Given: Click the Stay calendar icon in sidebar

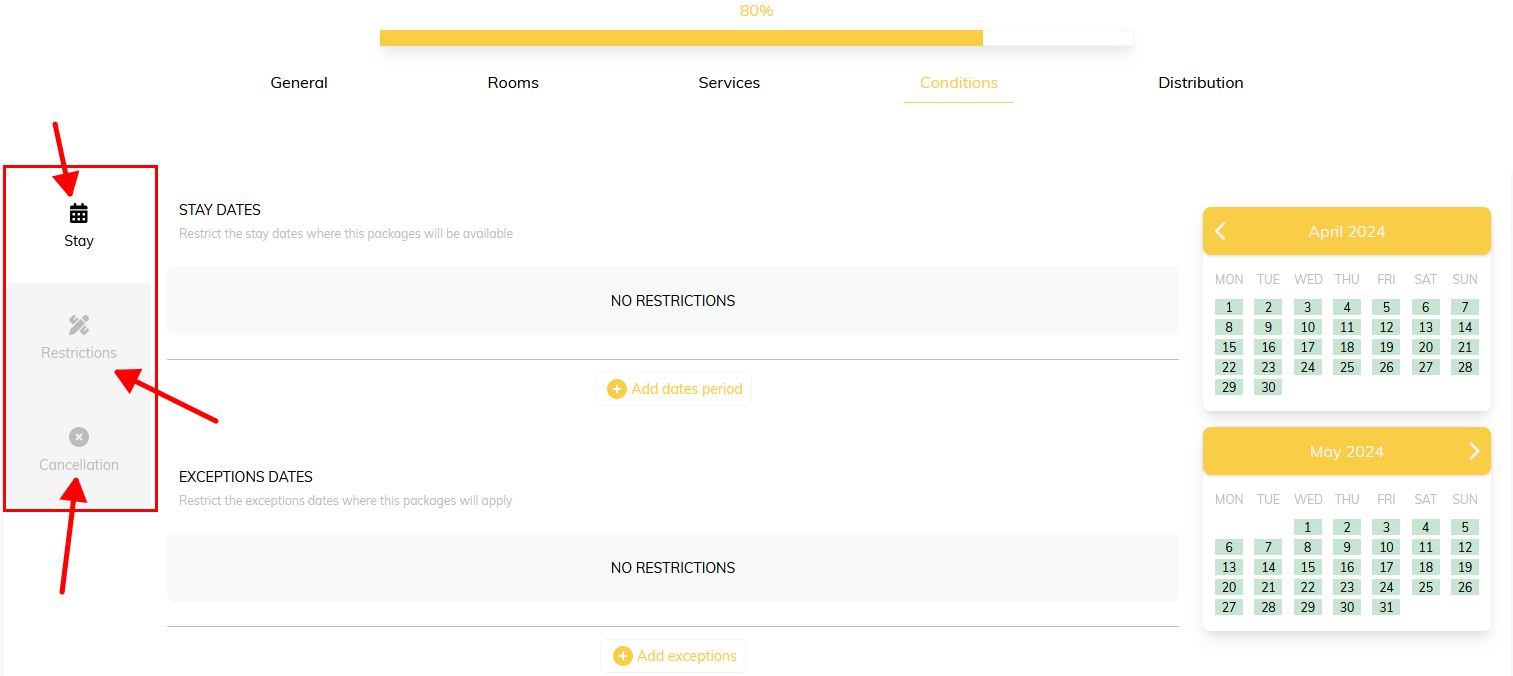Looking at the screenshot, I should [79, 213].
